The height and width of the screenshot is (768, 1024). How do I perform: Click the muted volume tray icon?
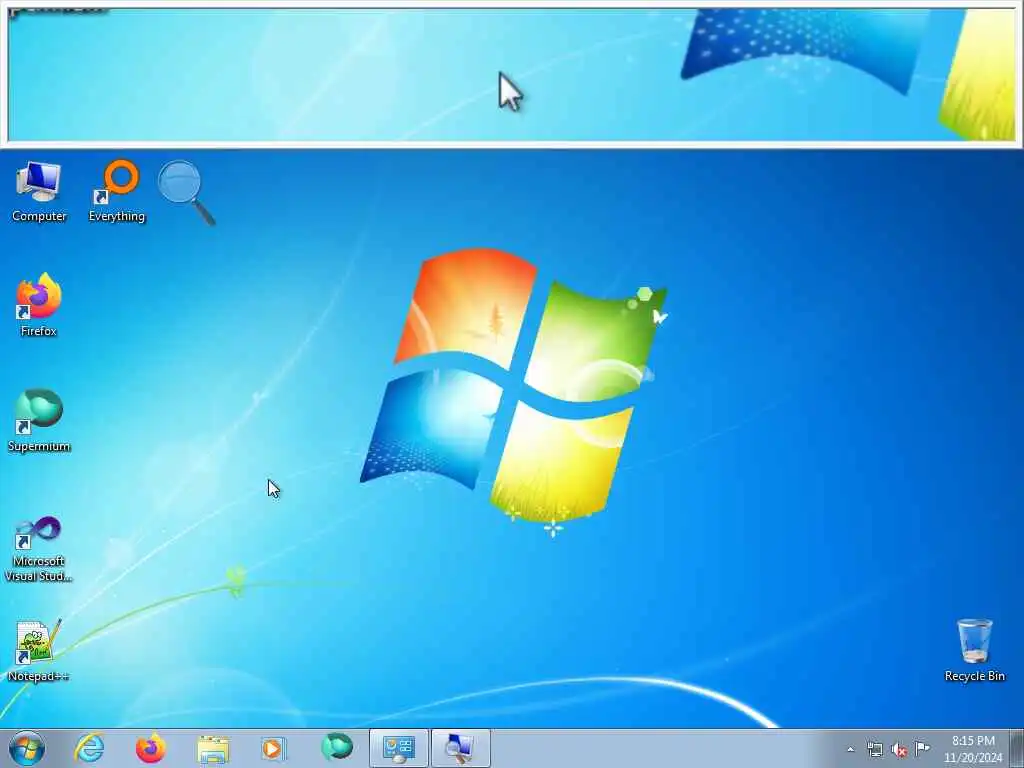click(x=899, y=749)
